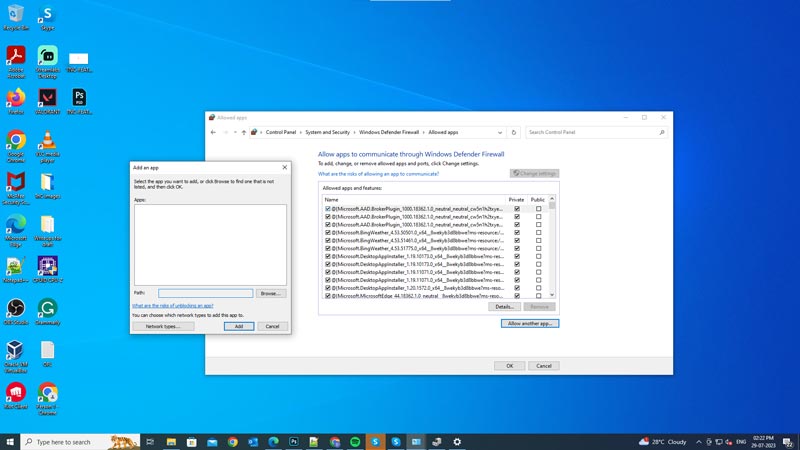Open the Adobe Acrobat desktop shortcut
This screenshot has width=800, height=450.
(16, 62)
